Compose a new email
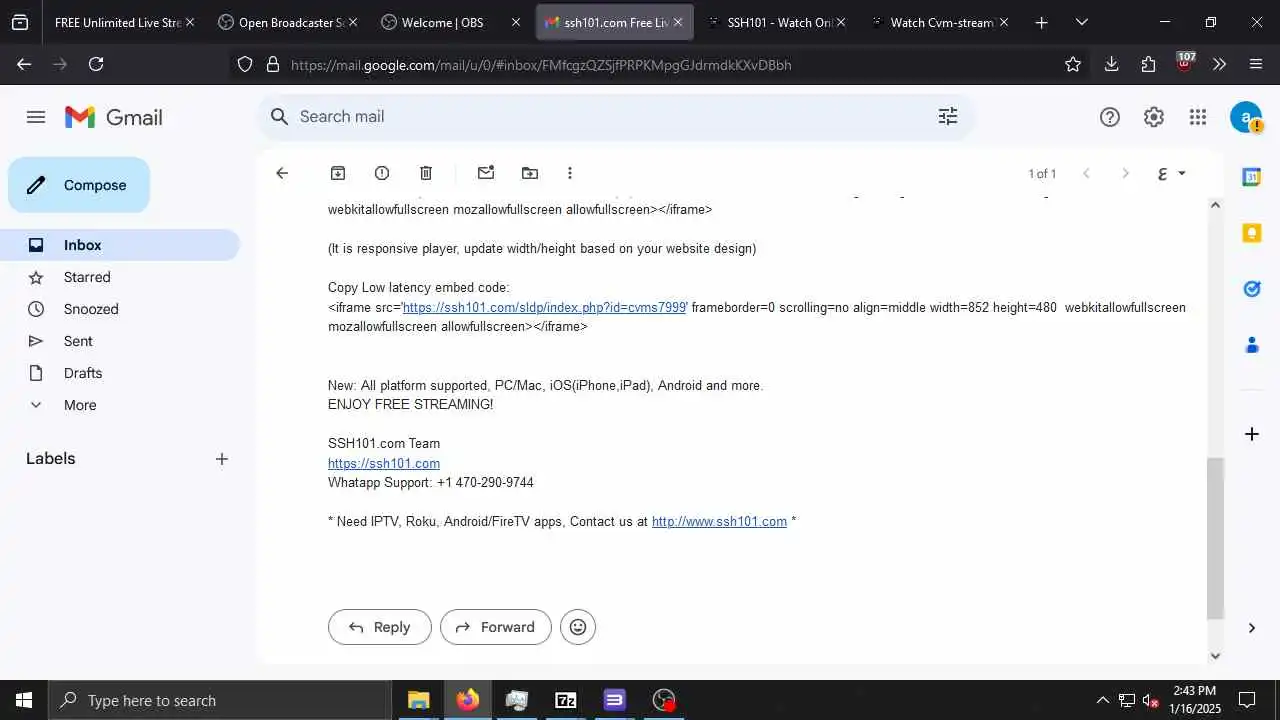This screenshot has height=720, width=1280. pos(79,185)
